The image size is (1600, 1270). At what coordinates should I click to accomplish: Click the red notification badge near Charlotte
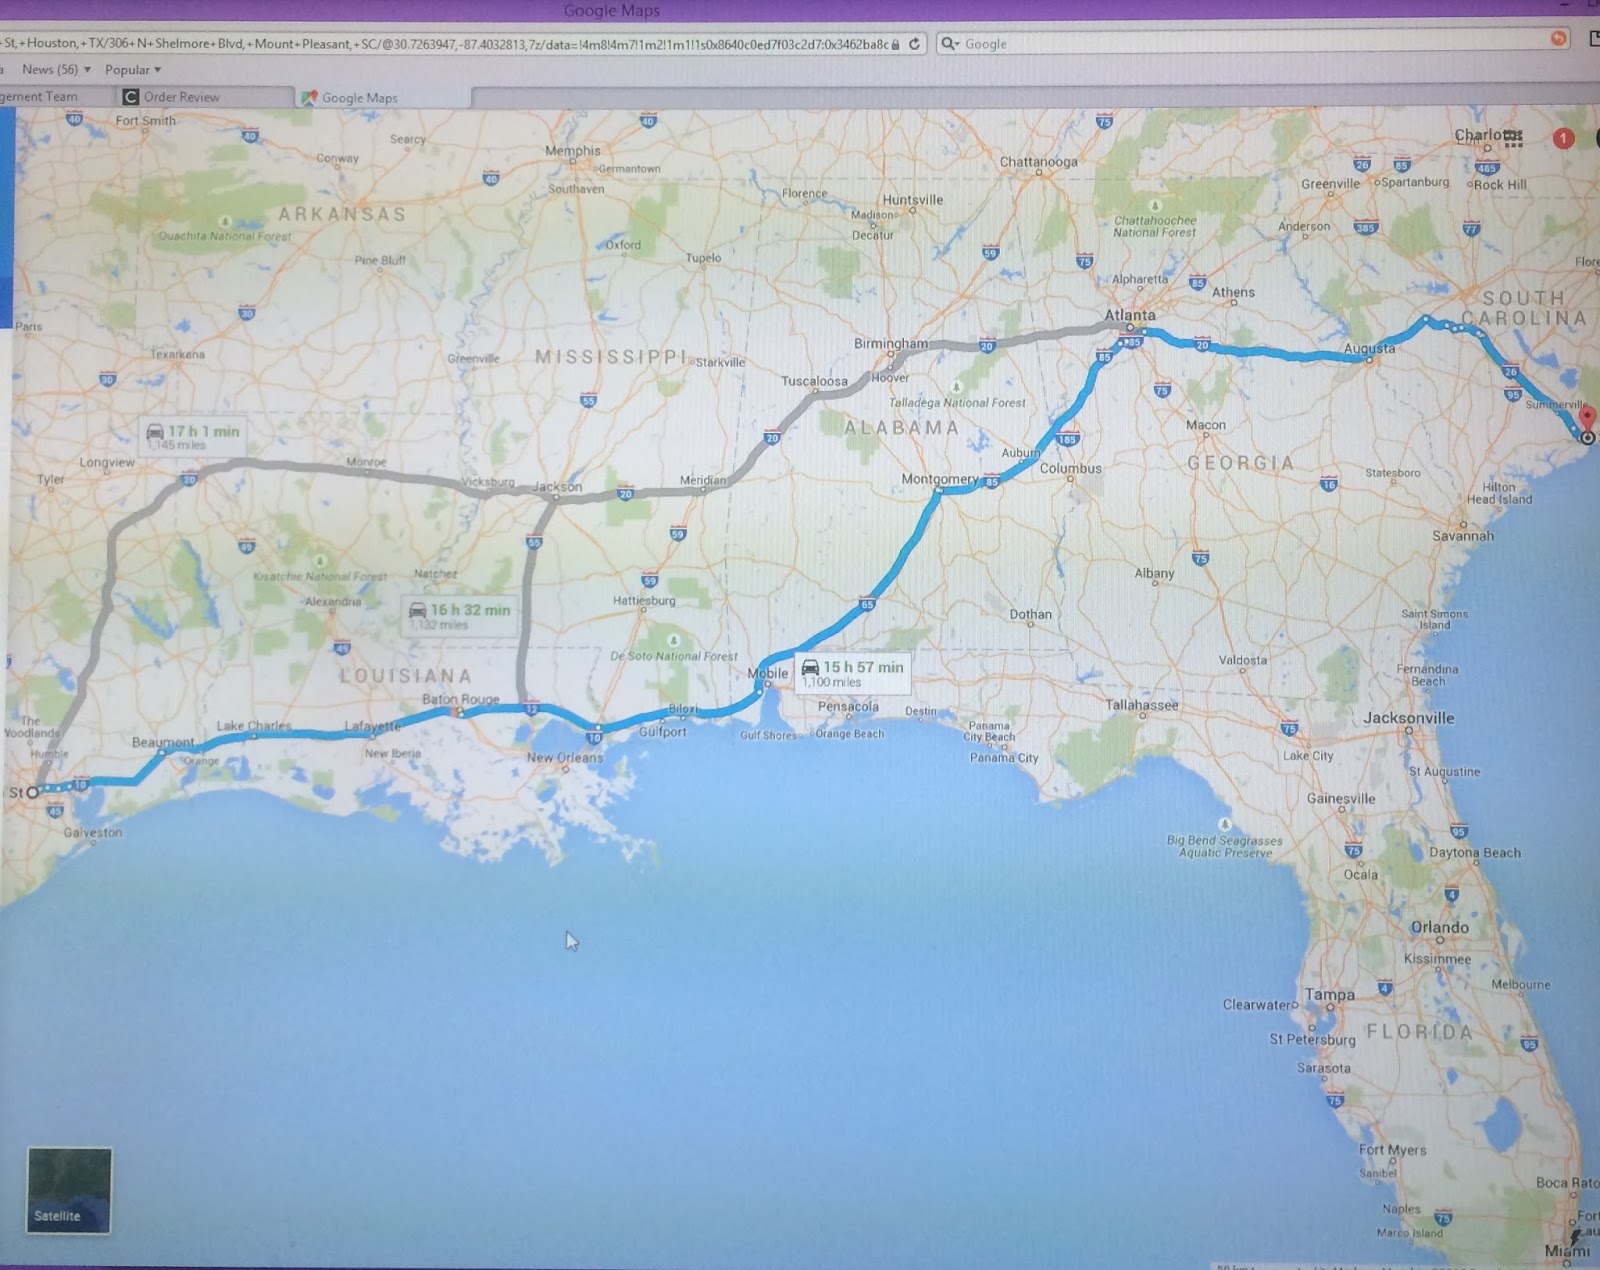(x=1562, y=136)
